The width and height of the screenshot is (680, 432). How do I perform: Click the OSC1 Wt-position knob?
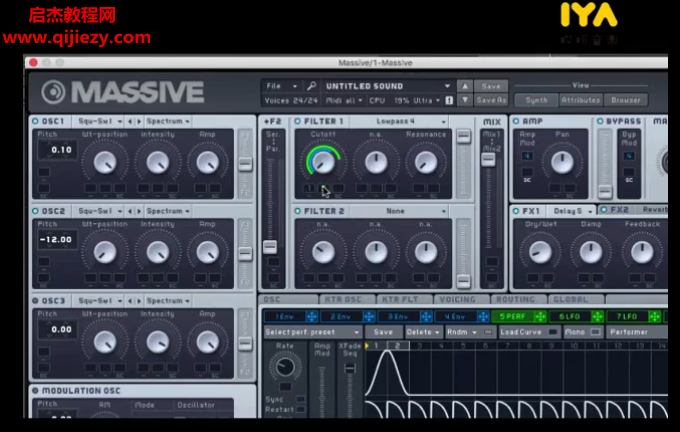click(105, 163)
